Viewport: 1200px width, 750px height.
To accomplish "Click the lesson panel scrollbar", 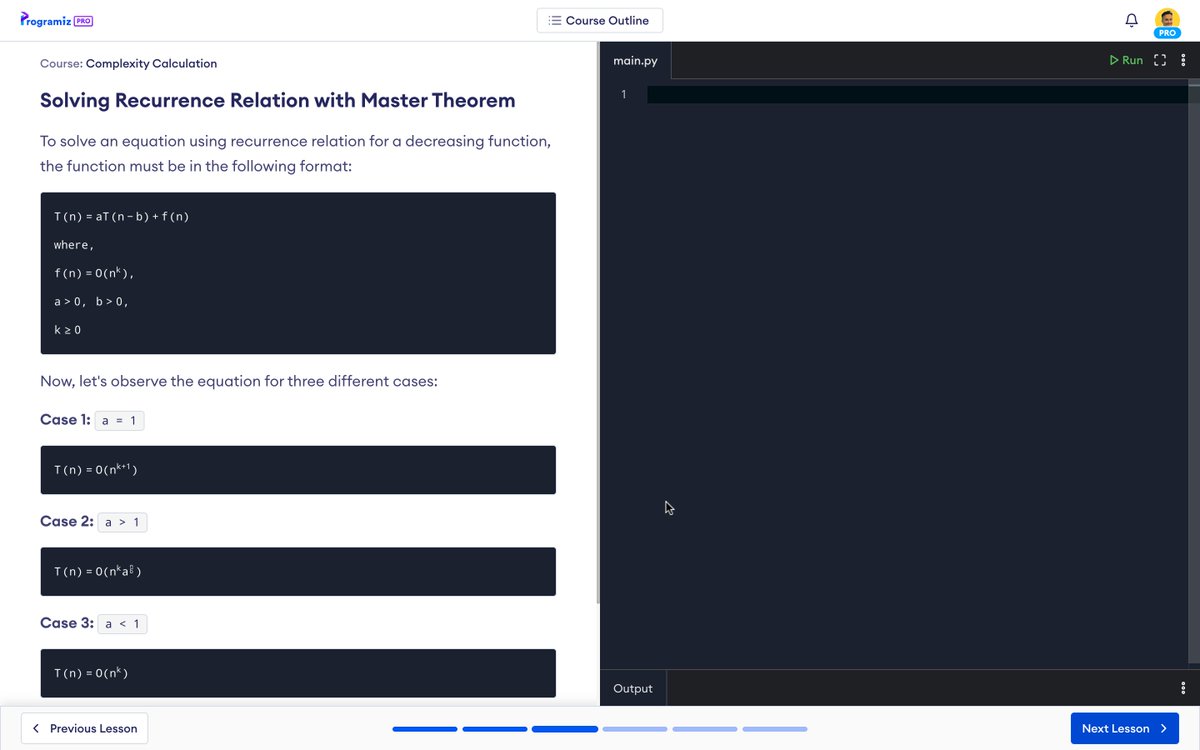I will tap(597, 323).
